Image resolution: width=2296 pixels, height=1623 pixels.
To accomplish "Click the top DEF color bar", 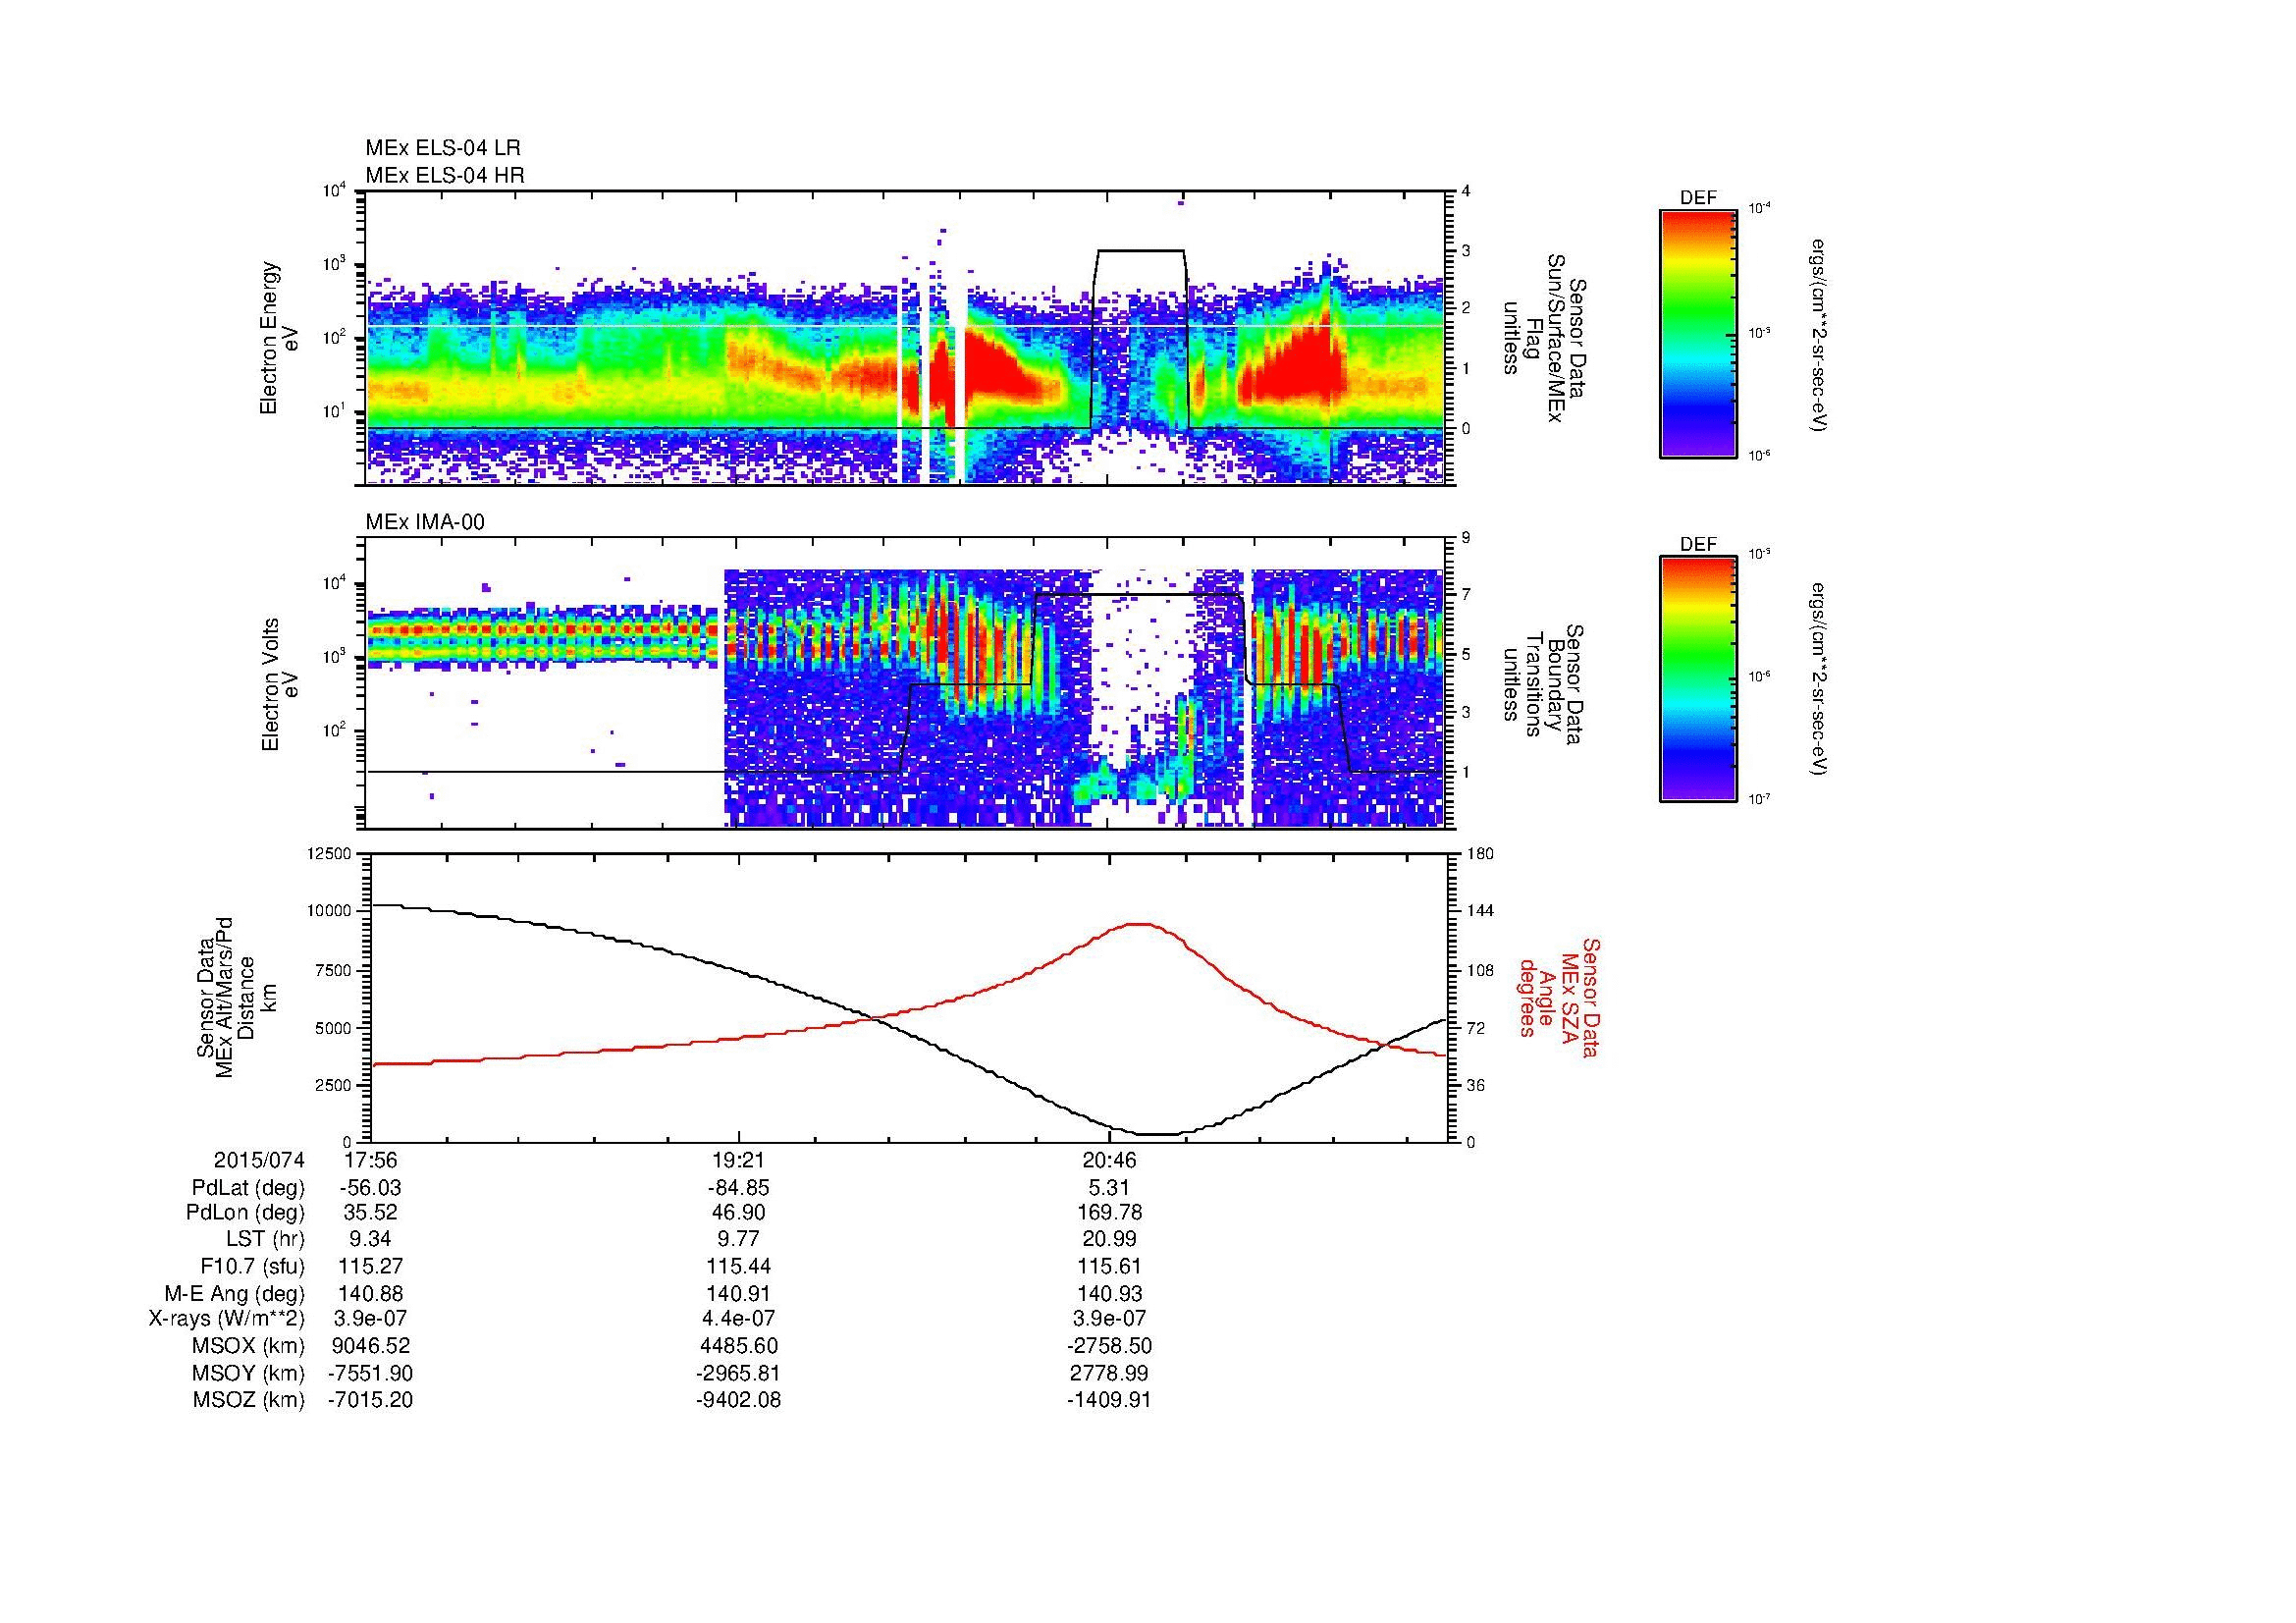I will pyautogui.click(x=1697, y=333).
